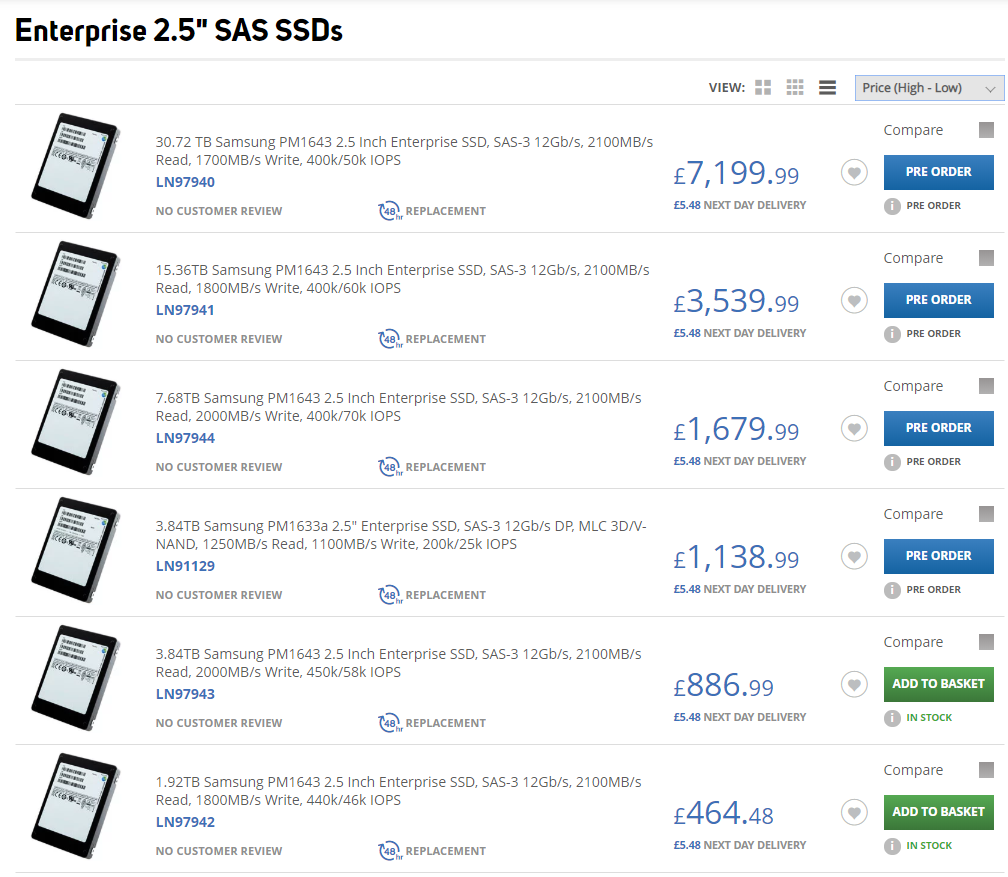Add the £886.99 SSD to basket
1008x877 pixels.
(939, 684)
